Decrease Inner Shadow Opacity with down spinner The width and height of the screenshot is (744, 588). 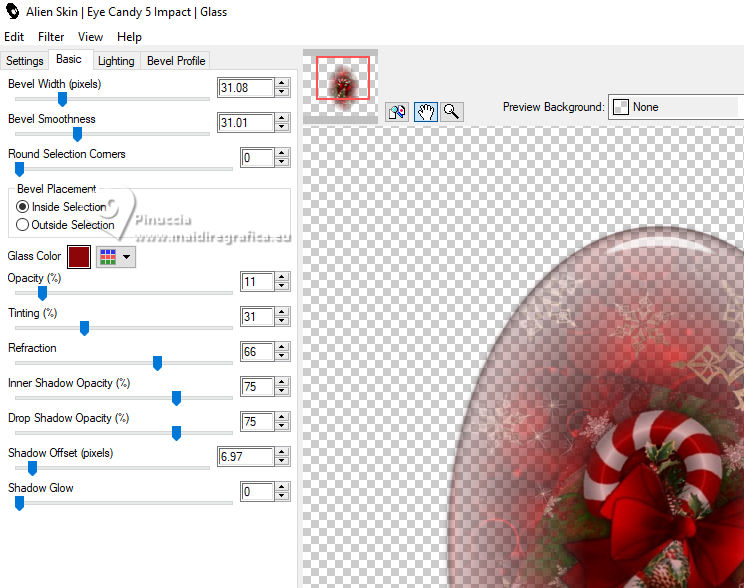(282, 392)
